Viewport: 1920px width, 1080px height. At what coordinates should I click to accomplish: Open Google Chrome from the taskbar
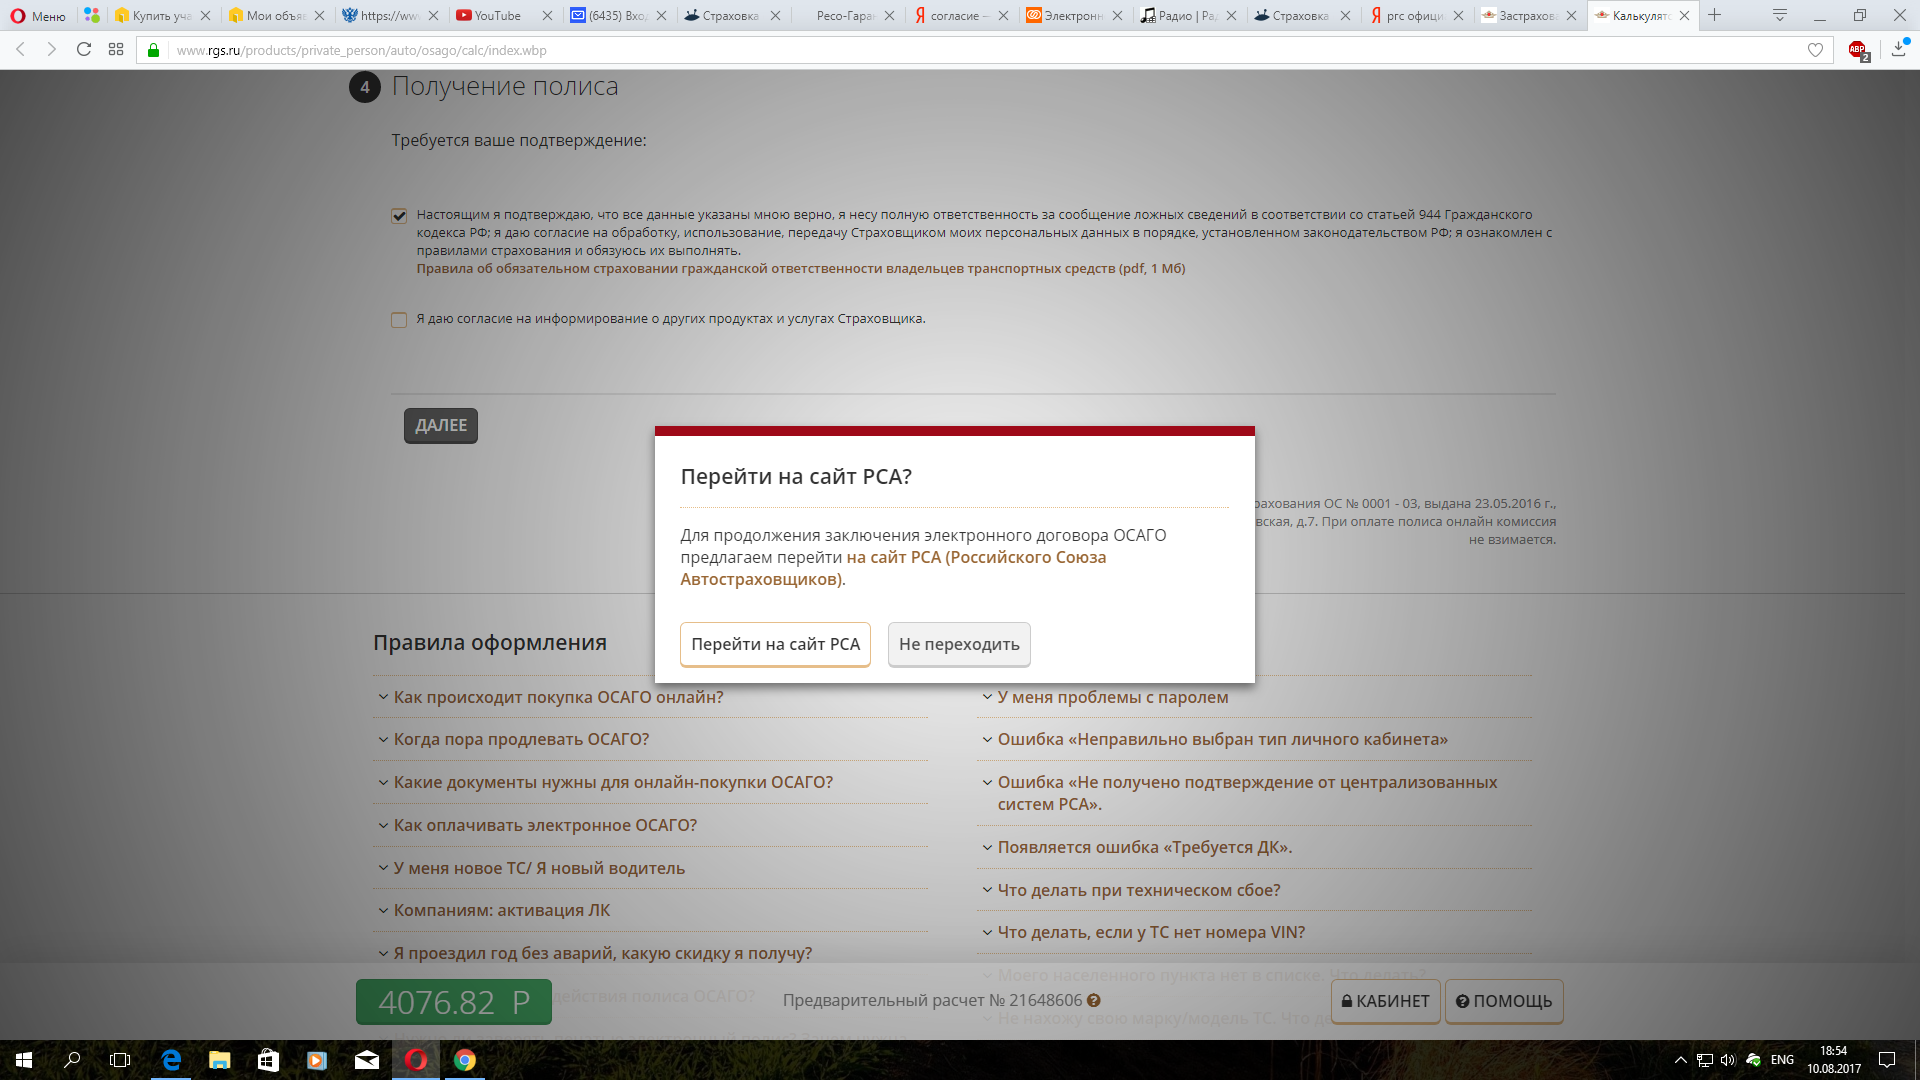[465, 1060]
